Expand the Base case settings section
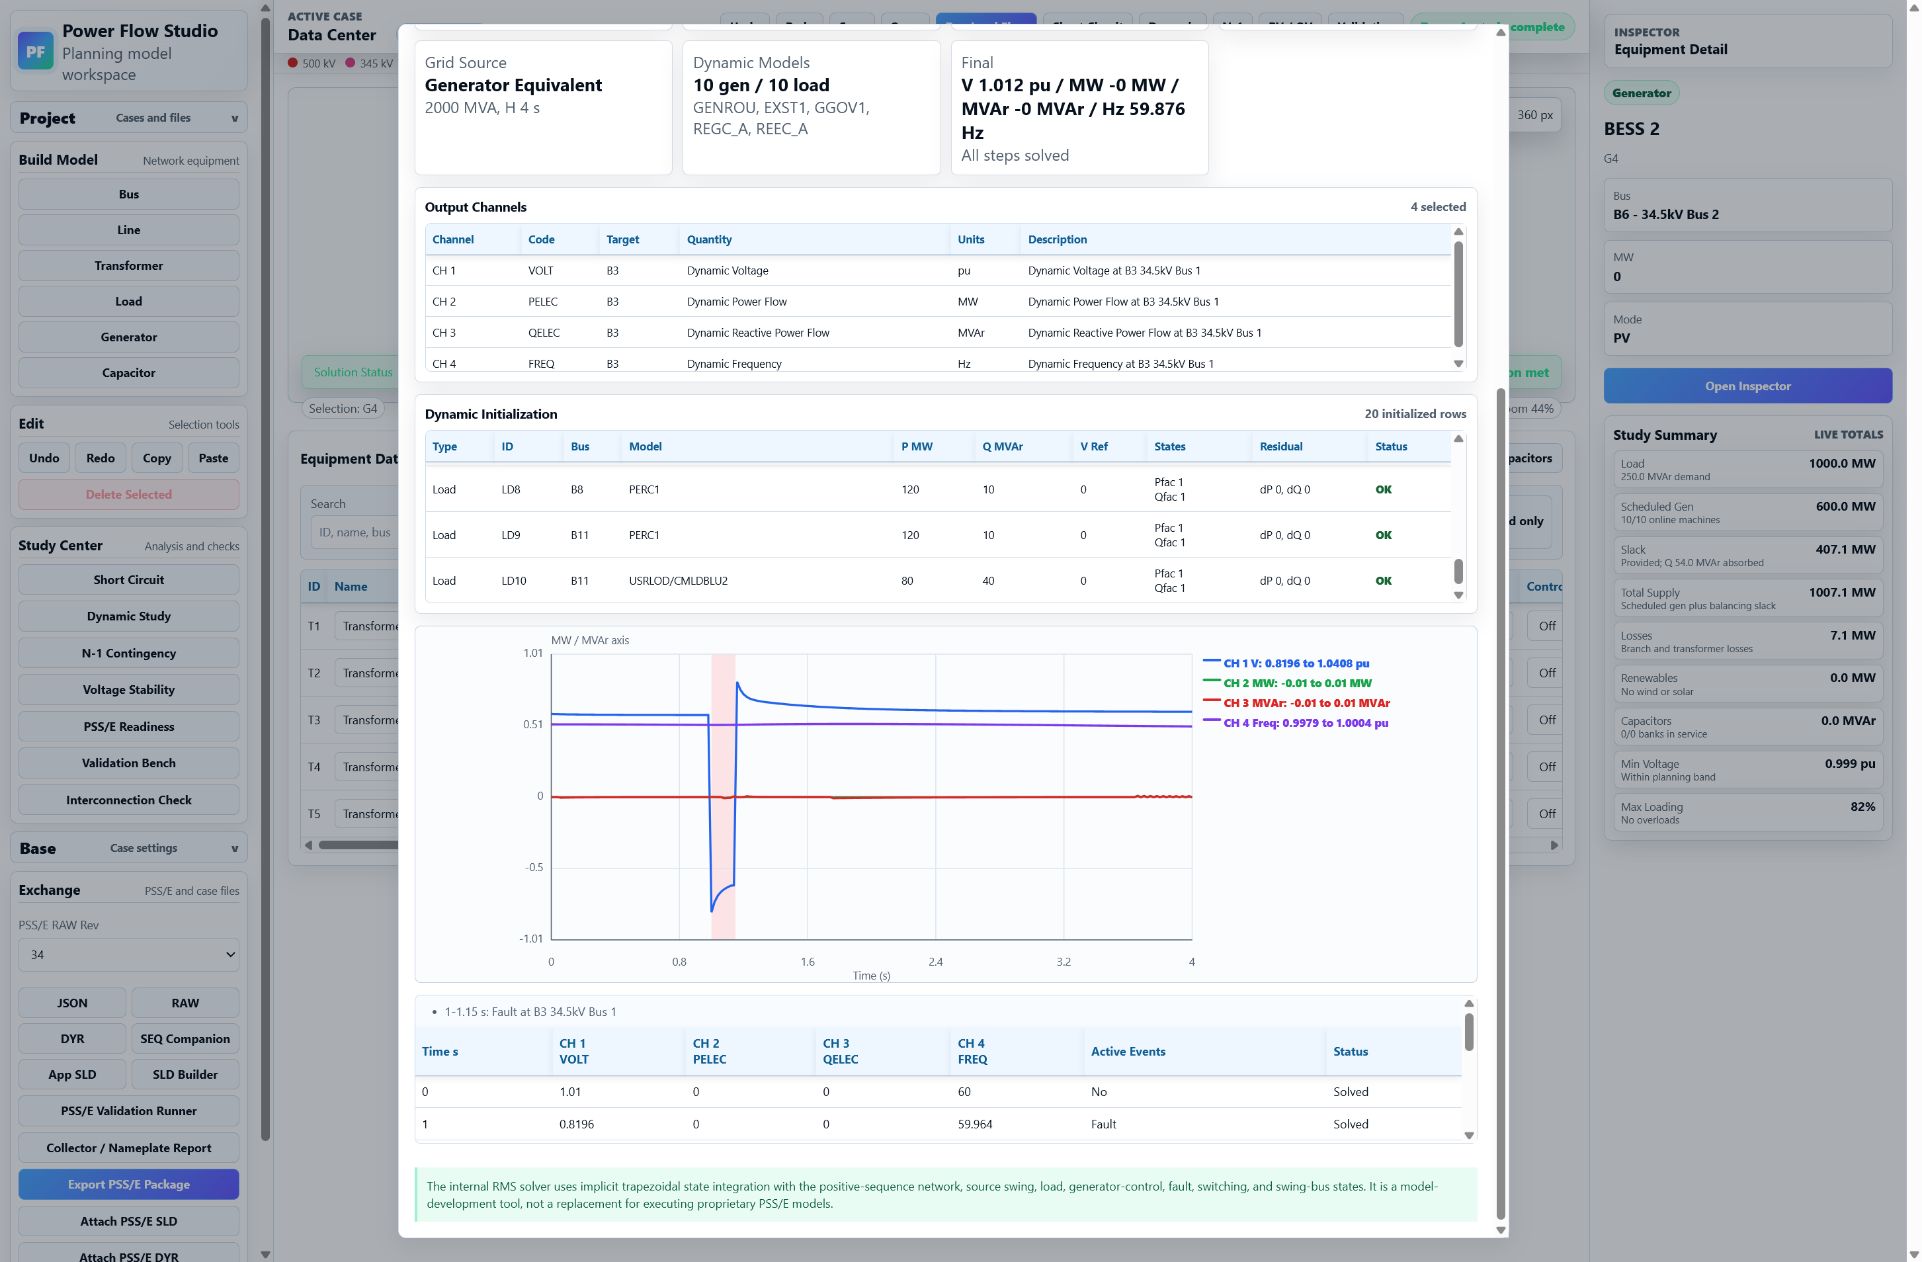Viewport: 1922px width, 1262px height. point(129,848)
